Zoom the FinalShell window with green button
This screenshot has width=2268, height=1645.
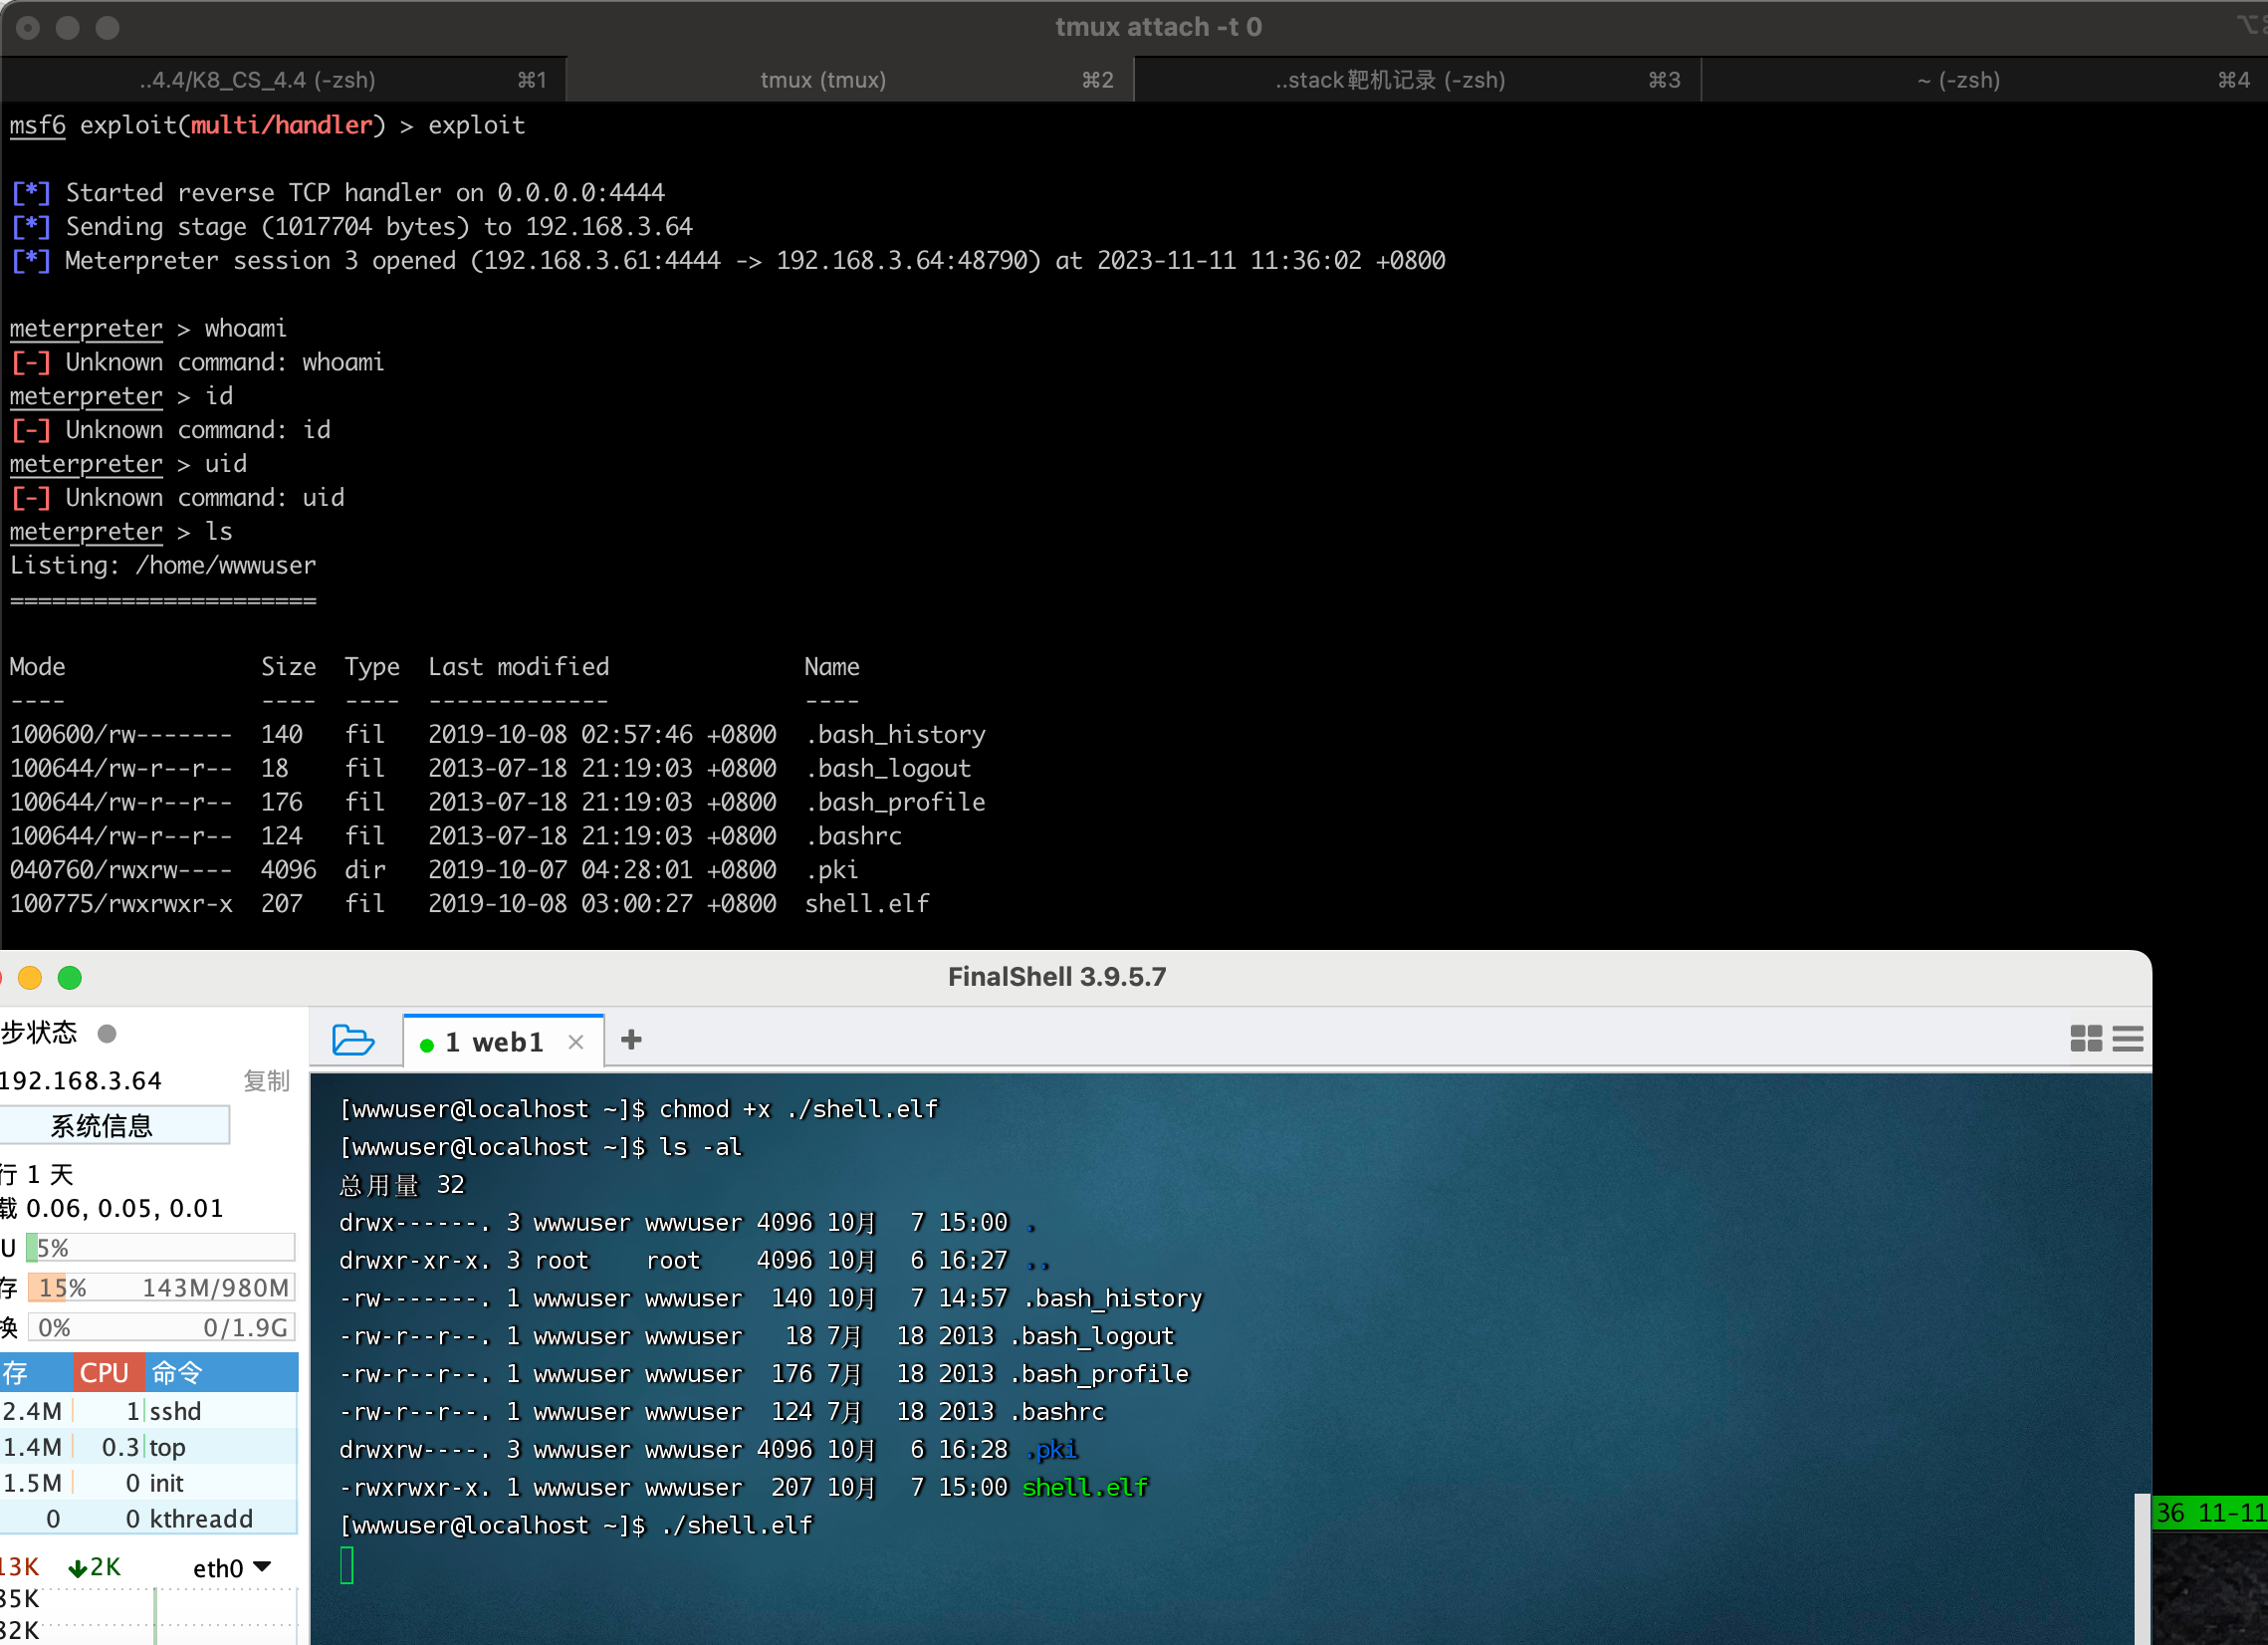(x=70, y=977)
